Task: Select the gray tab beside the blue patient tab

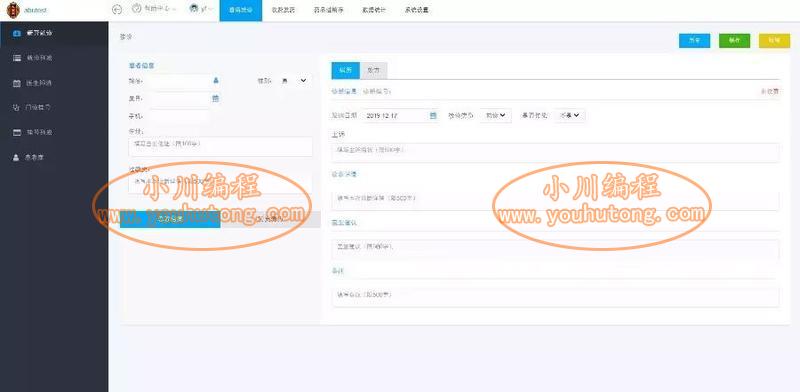Action: click(270, 219)
